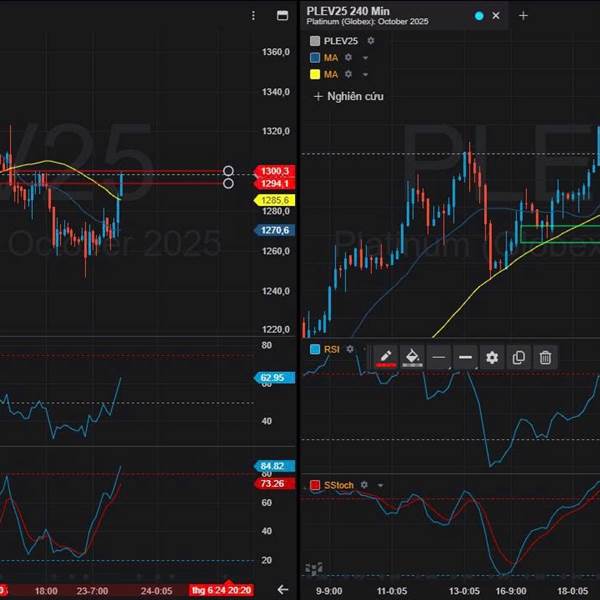Click the 11-0:05 time axis label
This screenshot has width=600, height=600.
[391, 591]
